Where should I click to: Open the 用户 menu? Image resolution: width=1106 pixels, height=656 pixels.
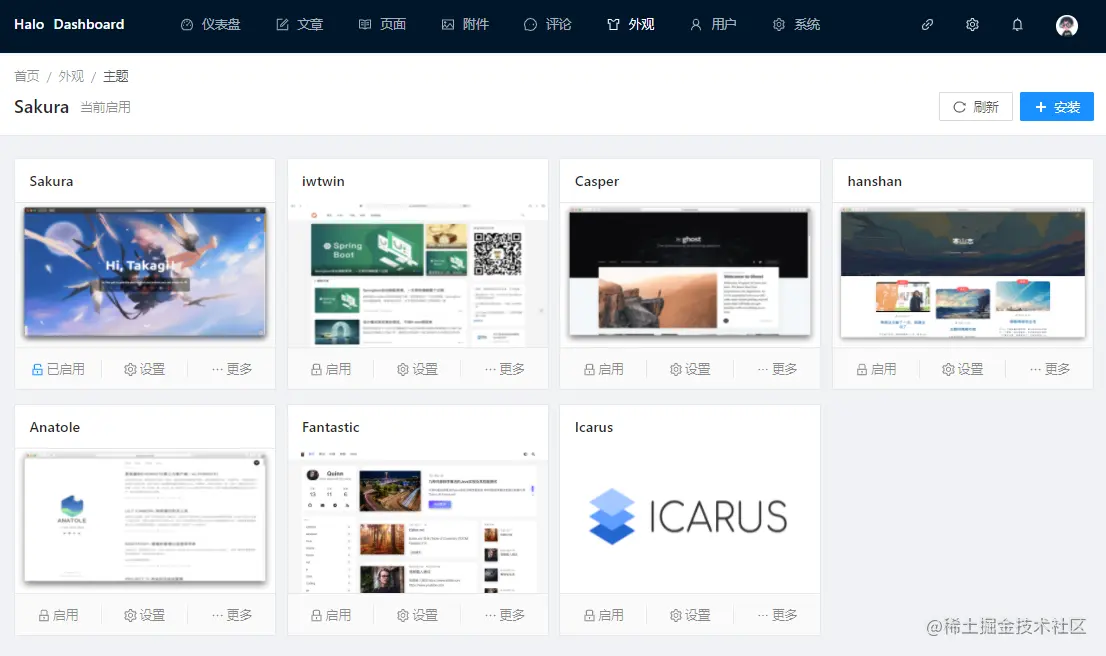click(713, 25)
